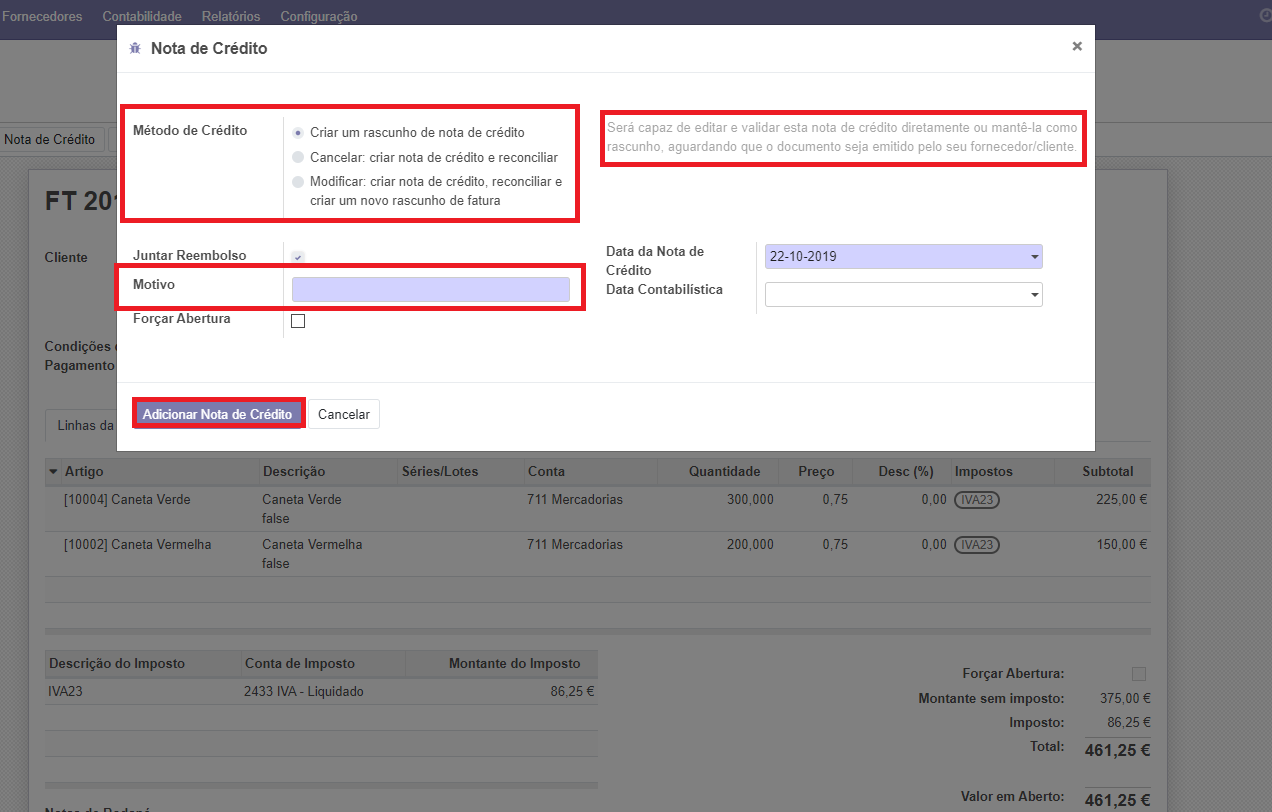Screen dimensions: 1272x812
Task: Click the debug bug icon in dialog header
Action: [x=135, y=48]
